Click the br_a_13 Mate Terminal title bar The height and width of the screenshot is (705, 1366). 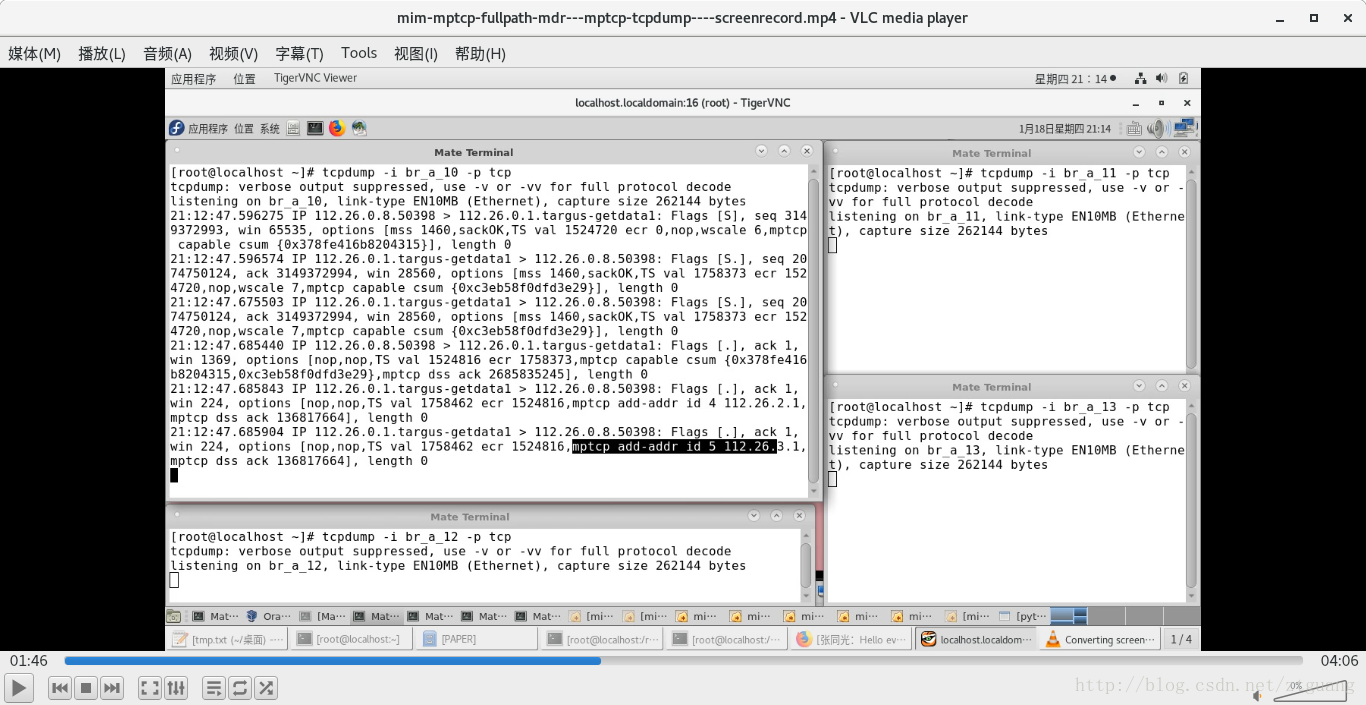[1011, 386]
